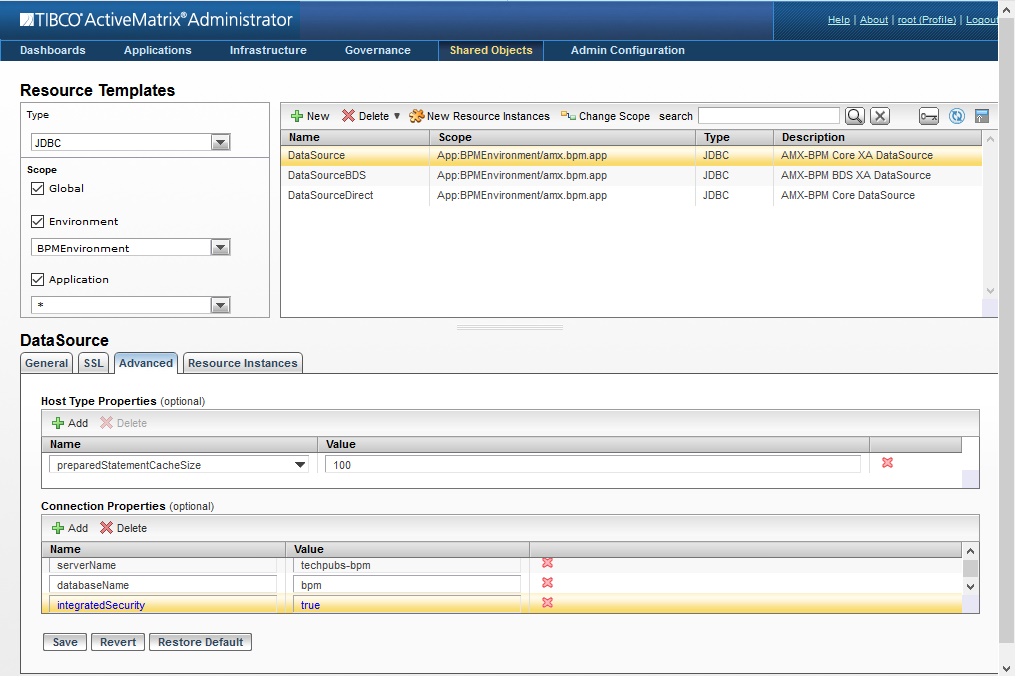The width and height of the screenshot is (1020, 691).
Task: Open the Help link
Action: pos(839,20)
